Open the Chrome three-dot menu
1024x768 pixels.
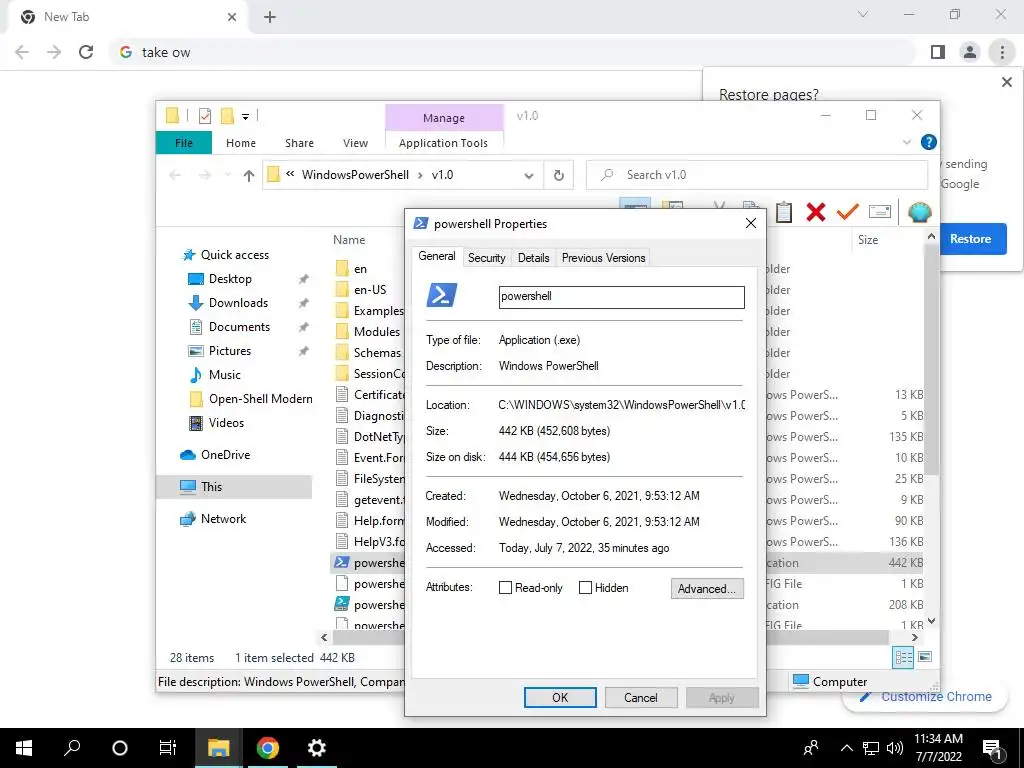[1002, 52]
